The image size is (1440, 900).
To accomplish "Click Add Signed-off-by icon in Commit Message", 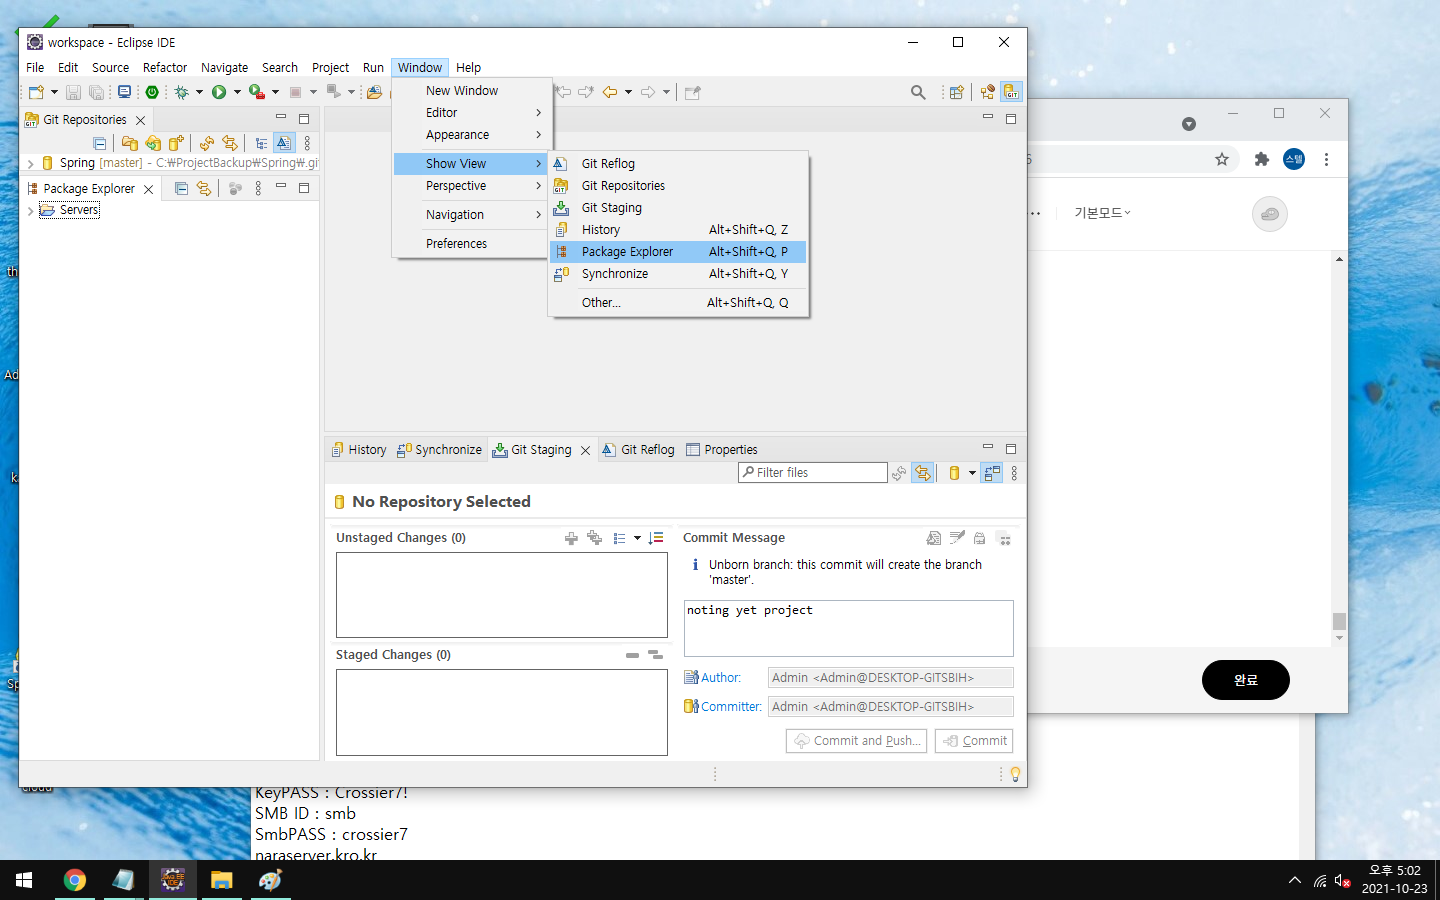I will (x=957, y=538).
